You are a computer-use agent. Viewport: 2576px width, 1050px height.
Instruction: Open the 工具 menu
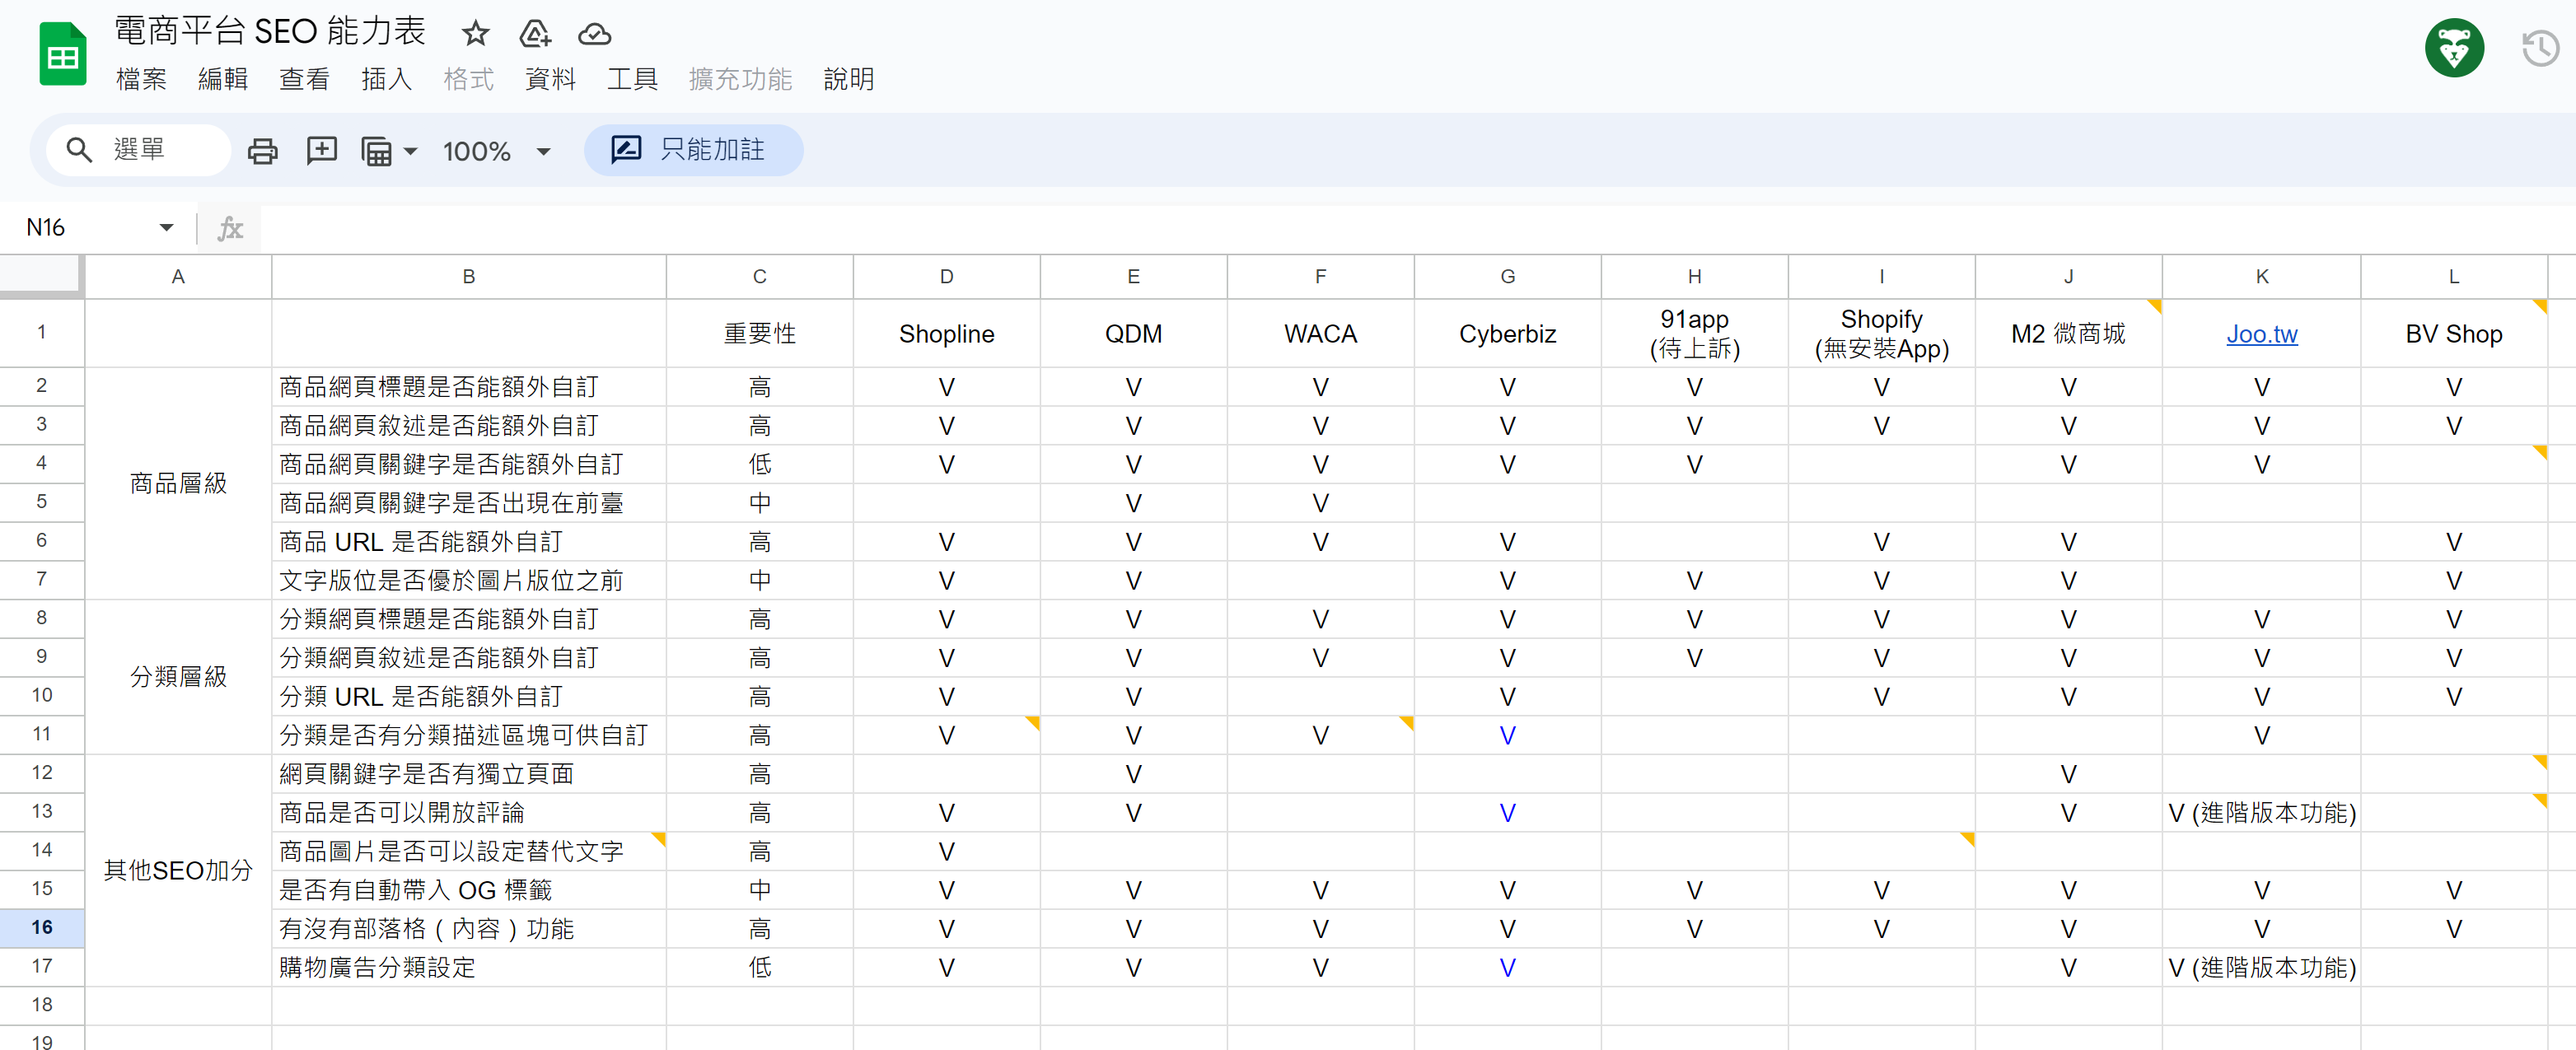tap(632, 79)
